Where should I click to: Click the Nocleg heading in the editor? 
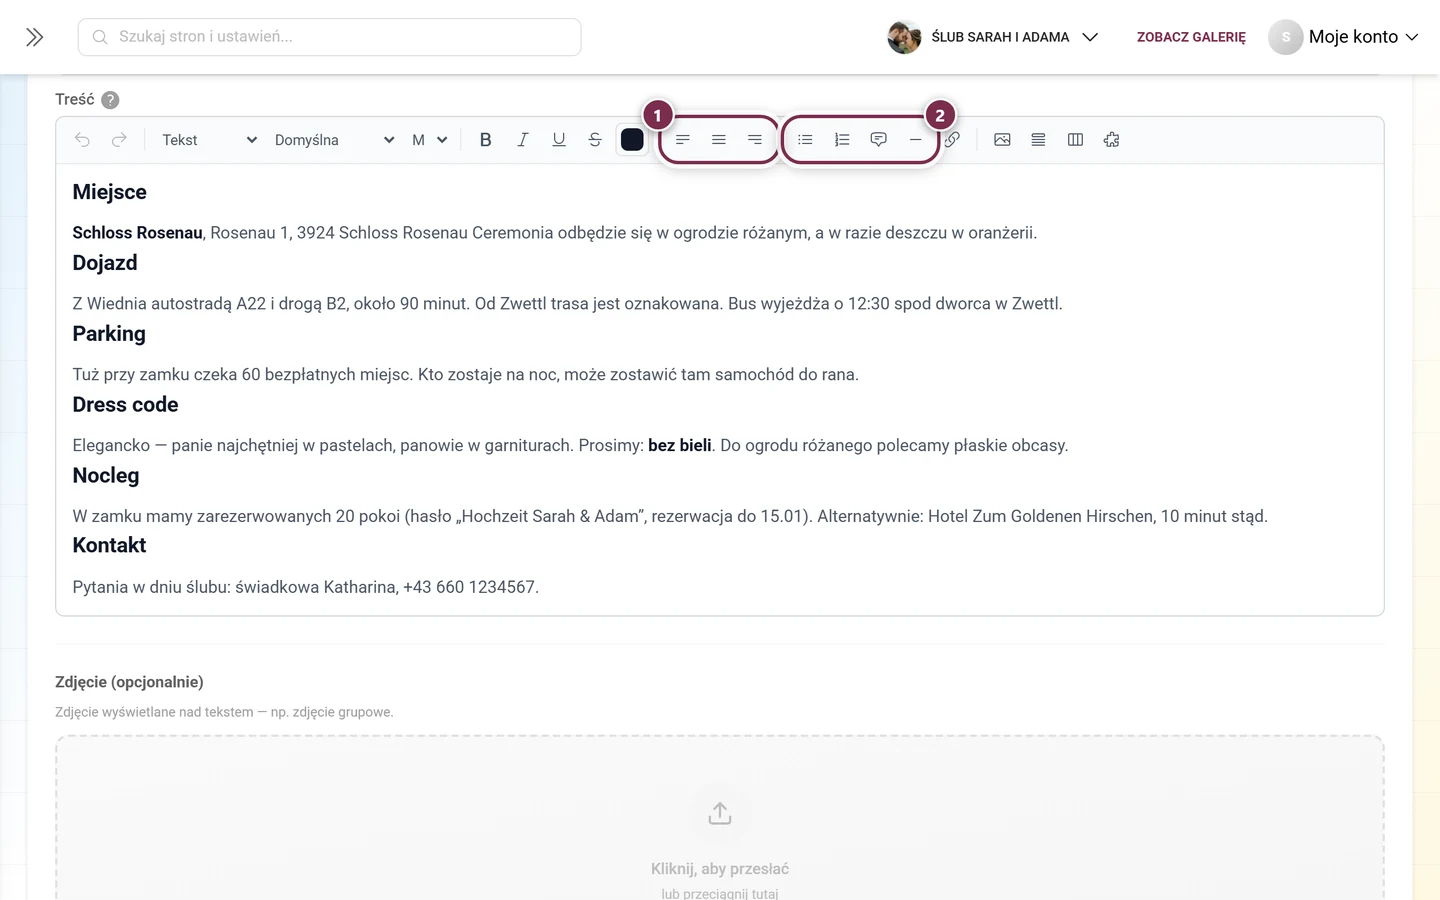click(106, 476)
